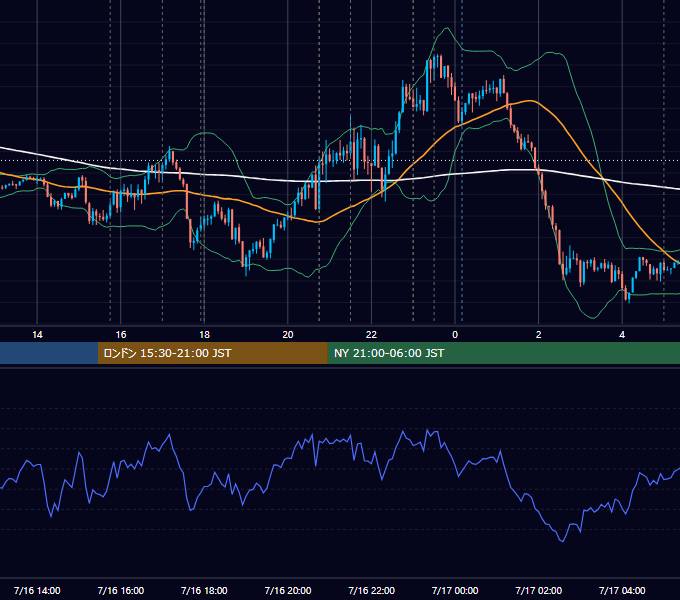Image resolution: width=680 pixels, height=600 pixels.
Task: Click the 7/16 22:00 time label
Action: [372, 590]
